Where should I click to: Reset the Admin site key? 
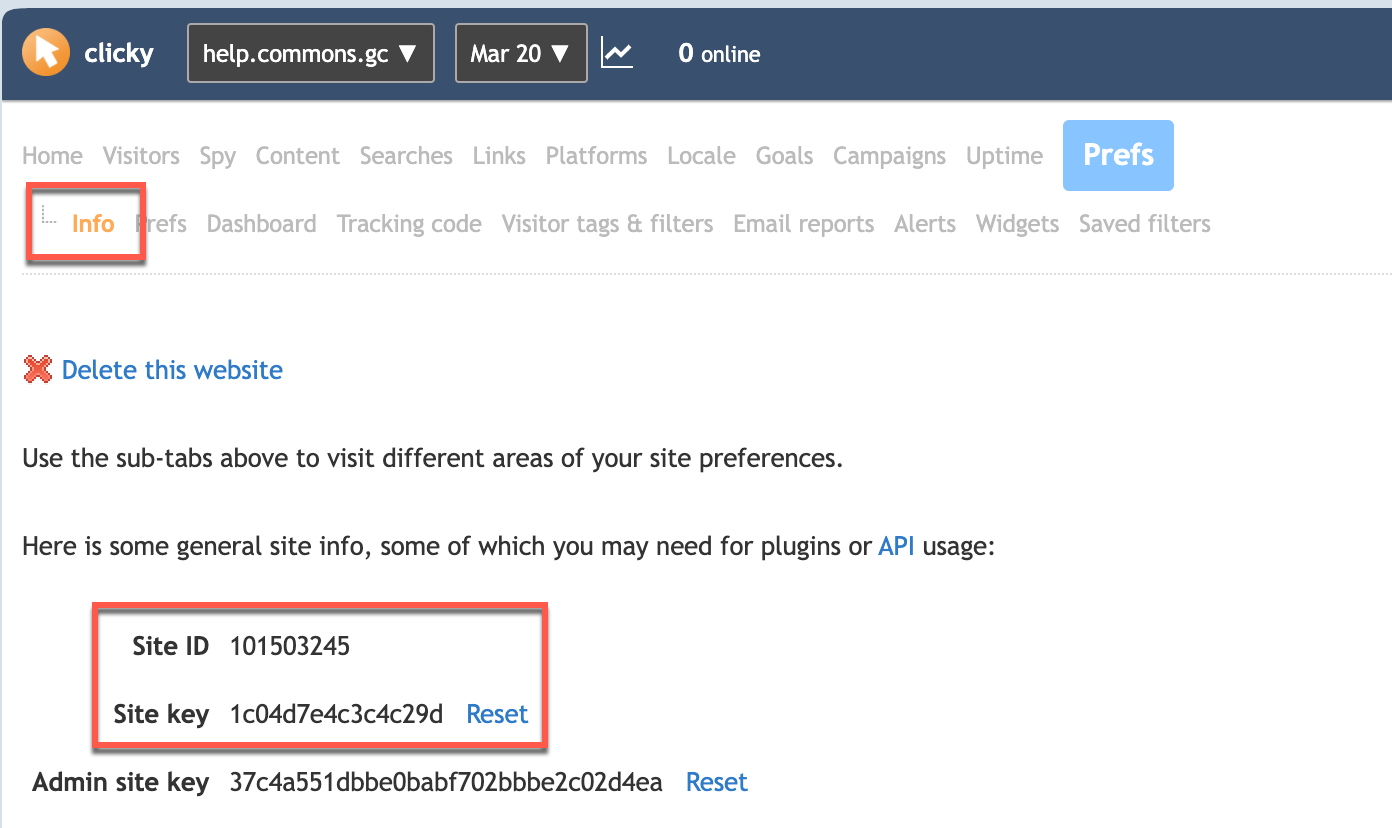pos(717,782)
